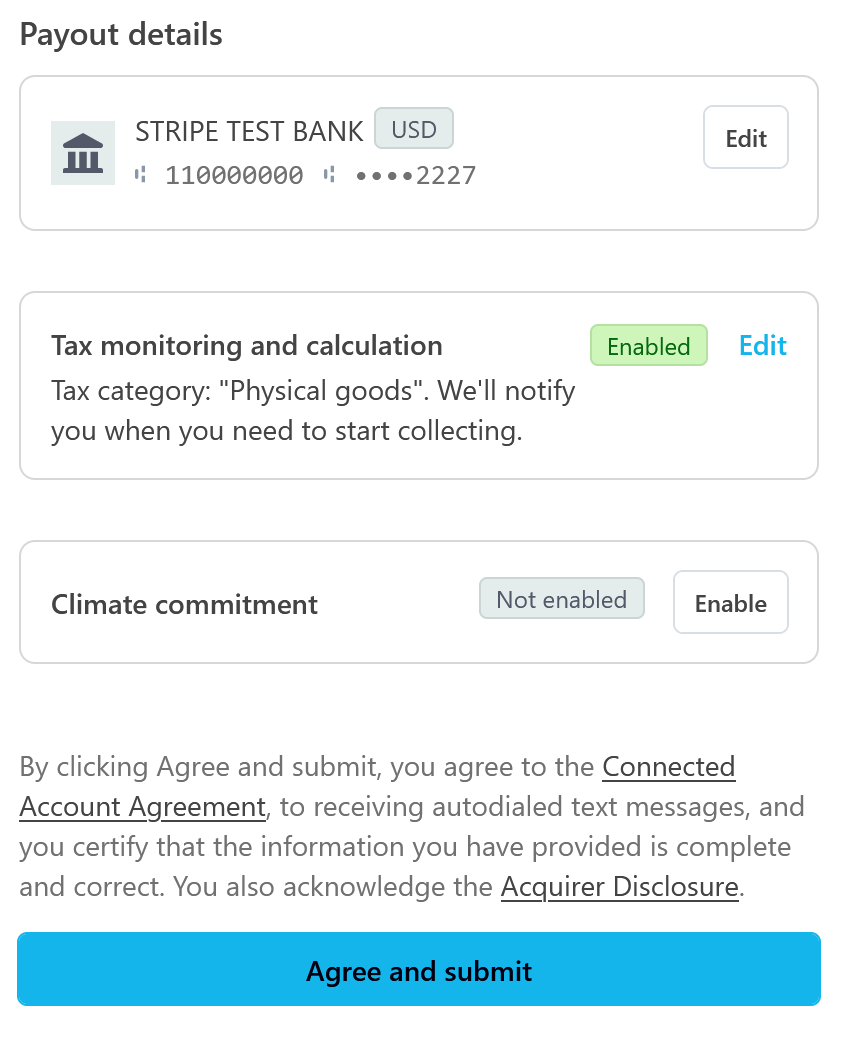Edit the Stripe Test Bank payout details
This screenshot has height=1058, width=841.
click(745, 138)
